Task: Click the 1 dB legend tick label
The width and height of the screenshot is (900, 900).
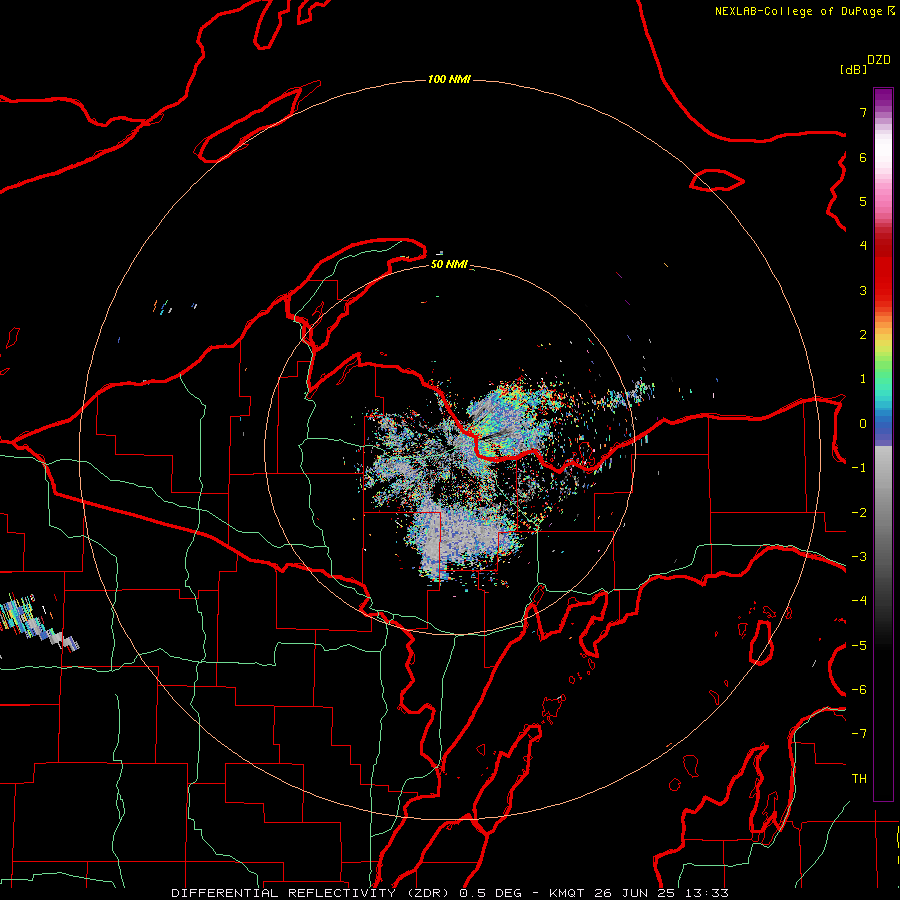Action: click(863, 379)
